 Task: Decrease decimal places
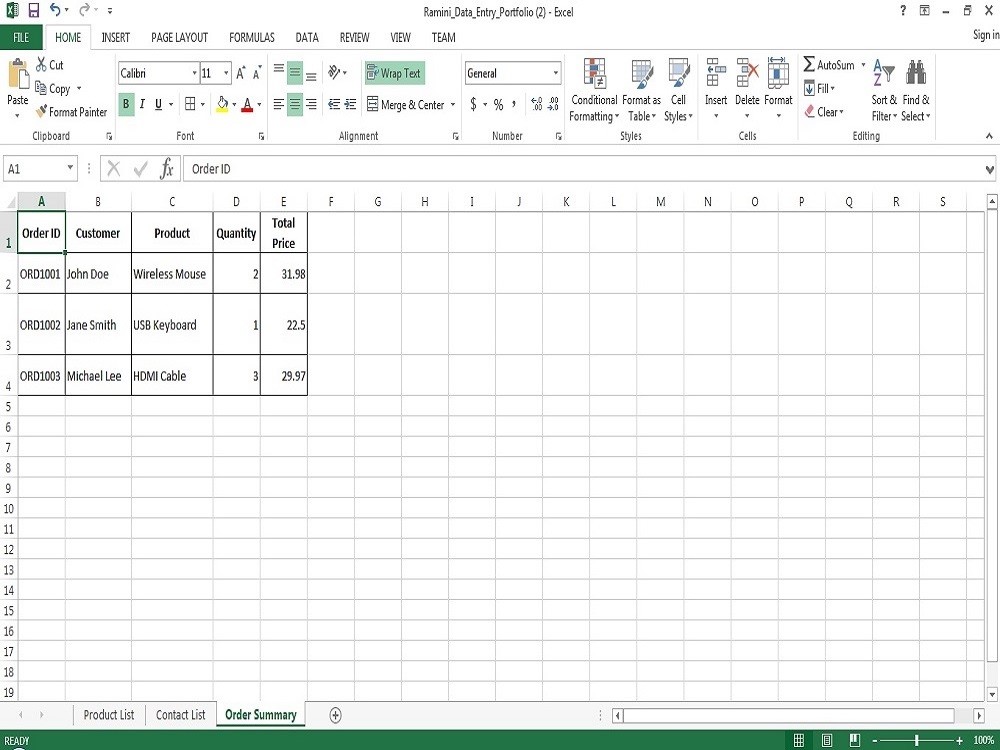553,104
